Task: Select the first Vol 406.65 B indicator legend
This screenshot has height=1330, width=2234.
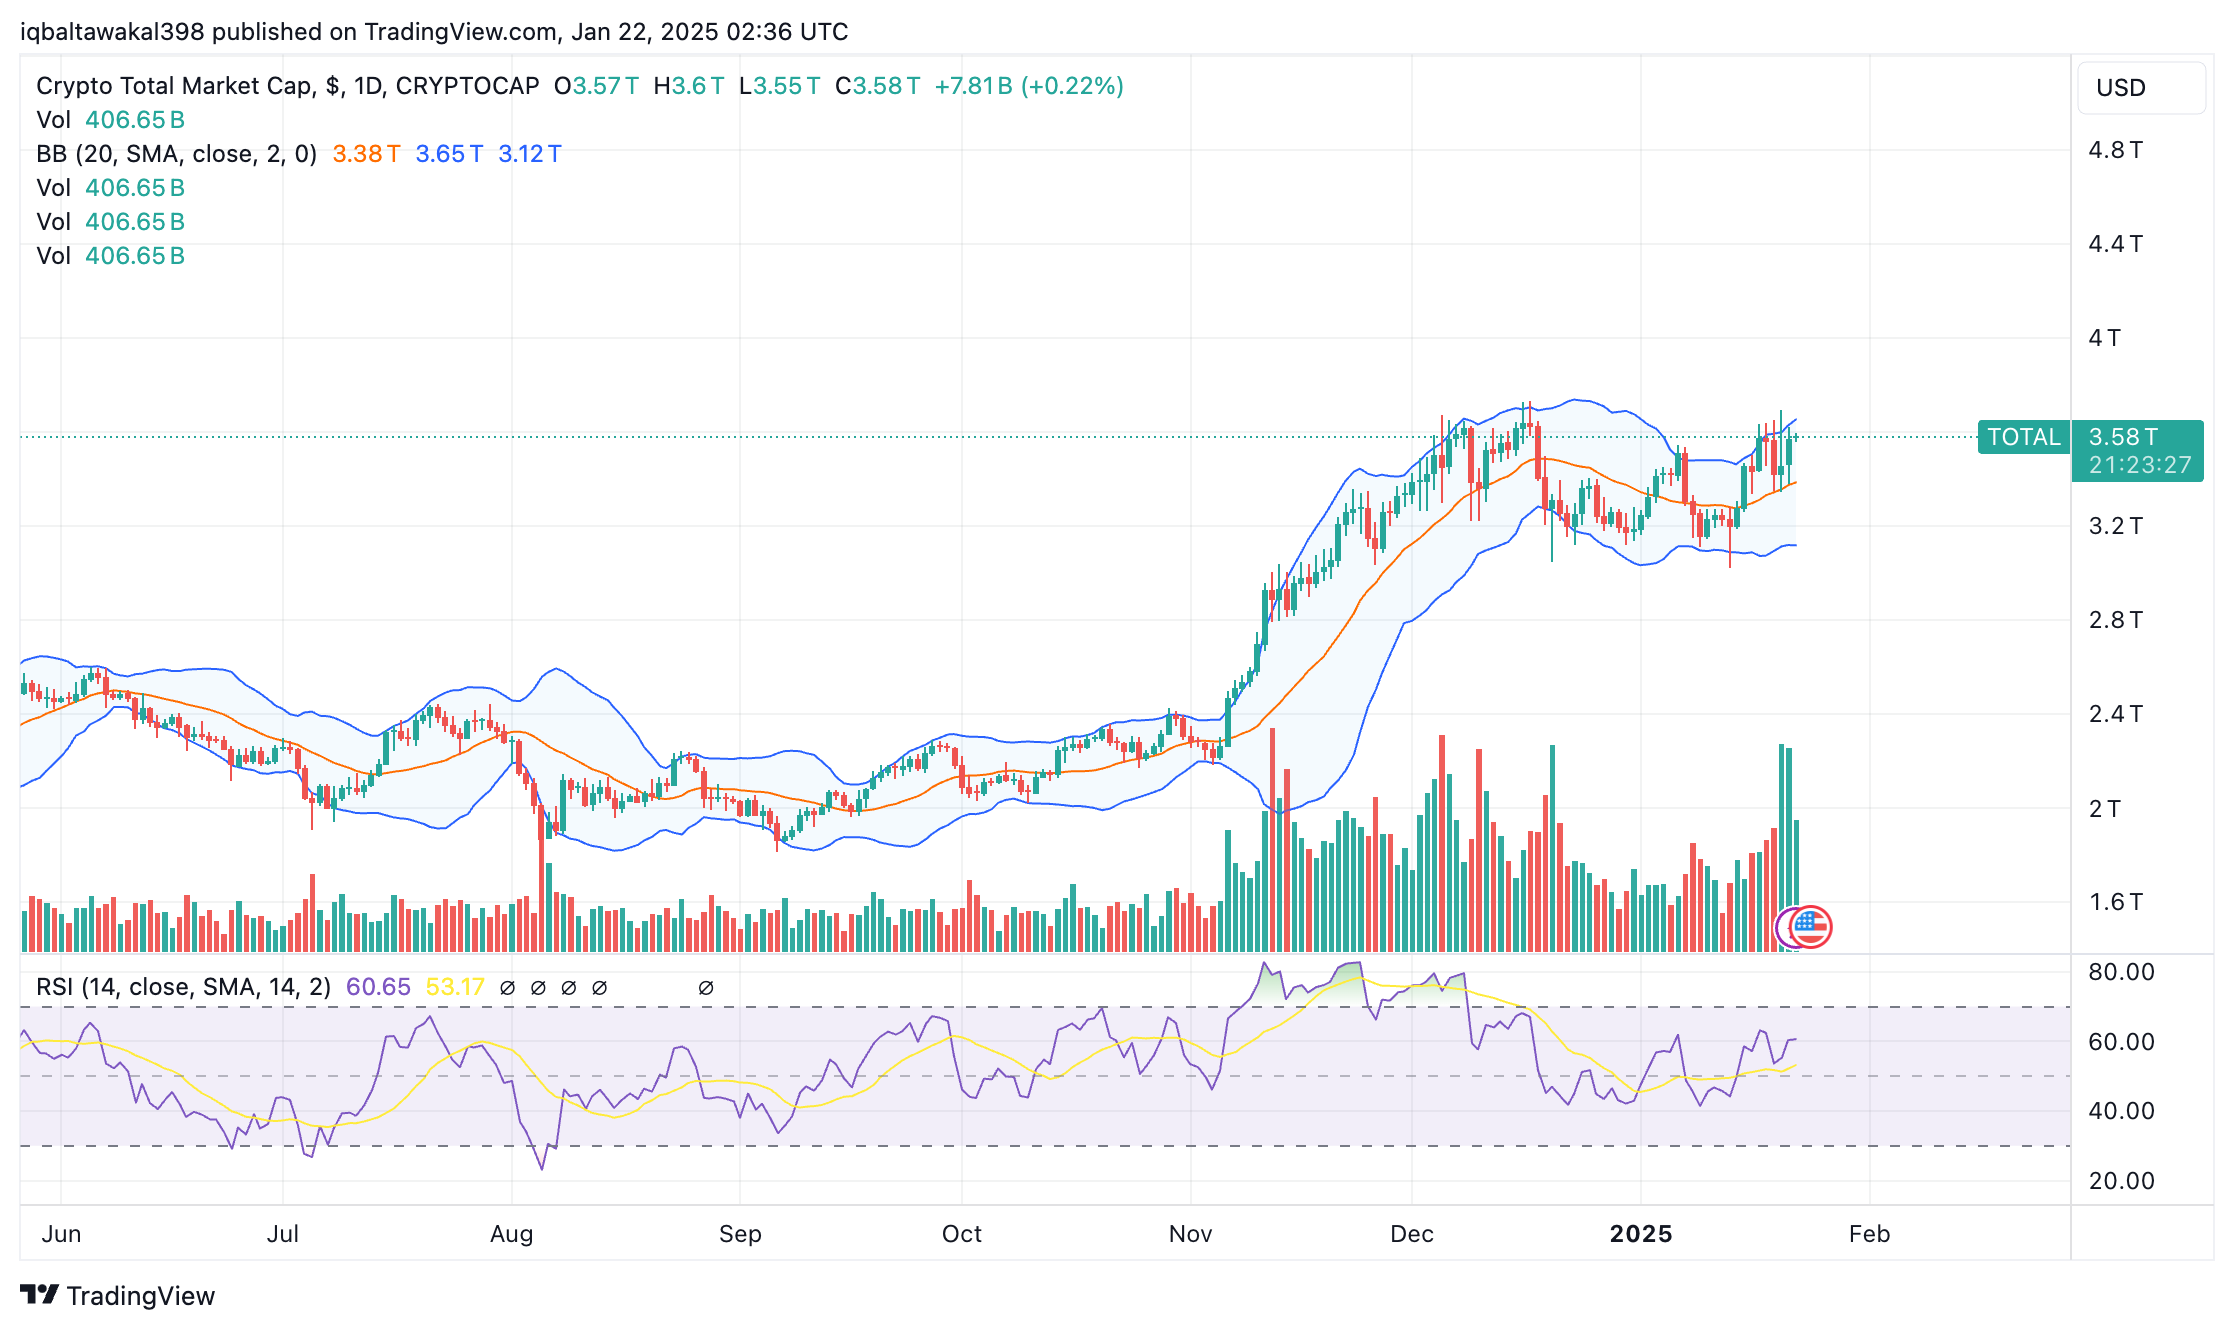Action: pyautogui.click(x=110, y=120)
